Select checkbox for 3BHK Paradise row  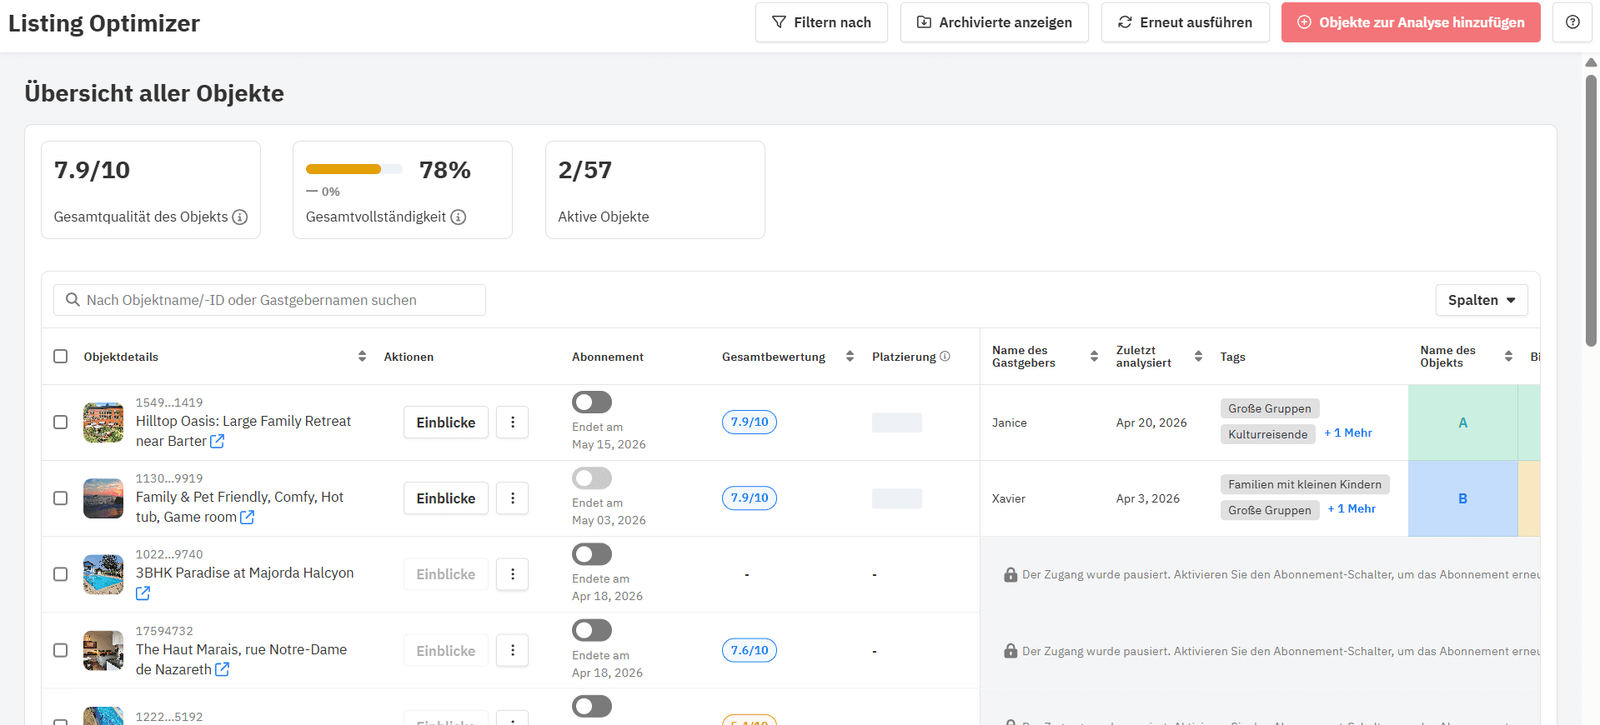tap(61, 574)
